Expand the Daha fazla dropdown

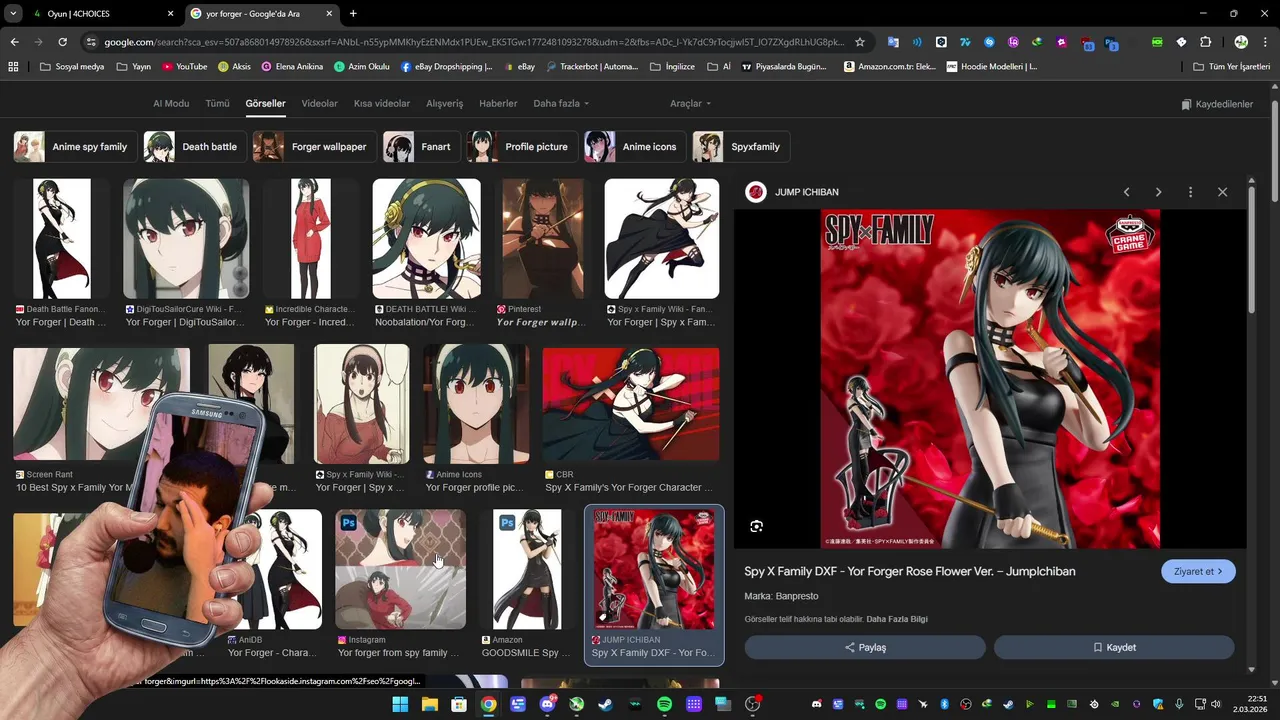coord(561,104)
